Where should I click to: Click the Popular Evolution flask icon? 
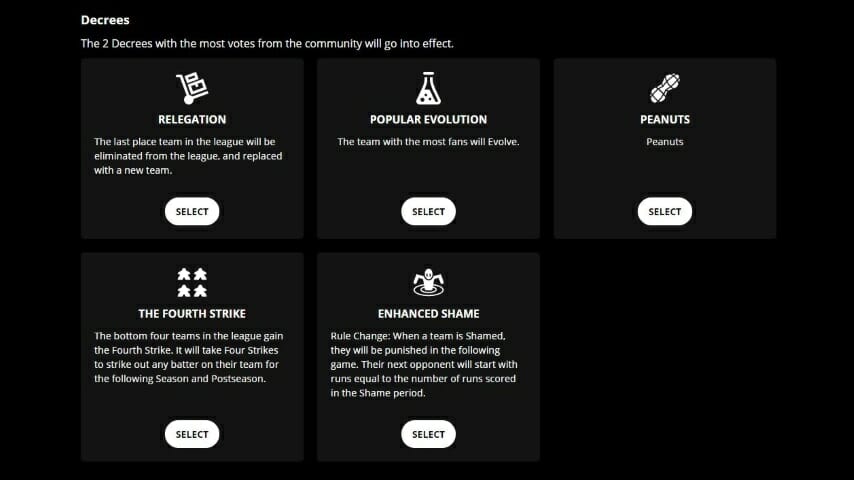pyautogui.click(x=428, y=89)
